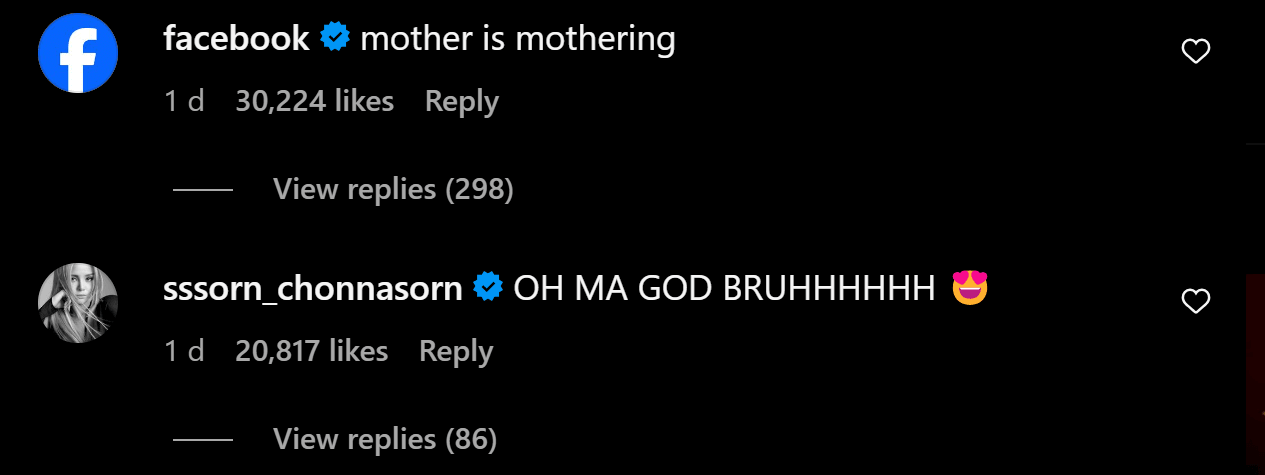
Task: Click the facebook comment's 1 d timestamp
Action: (183, 101)
